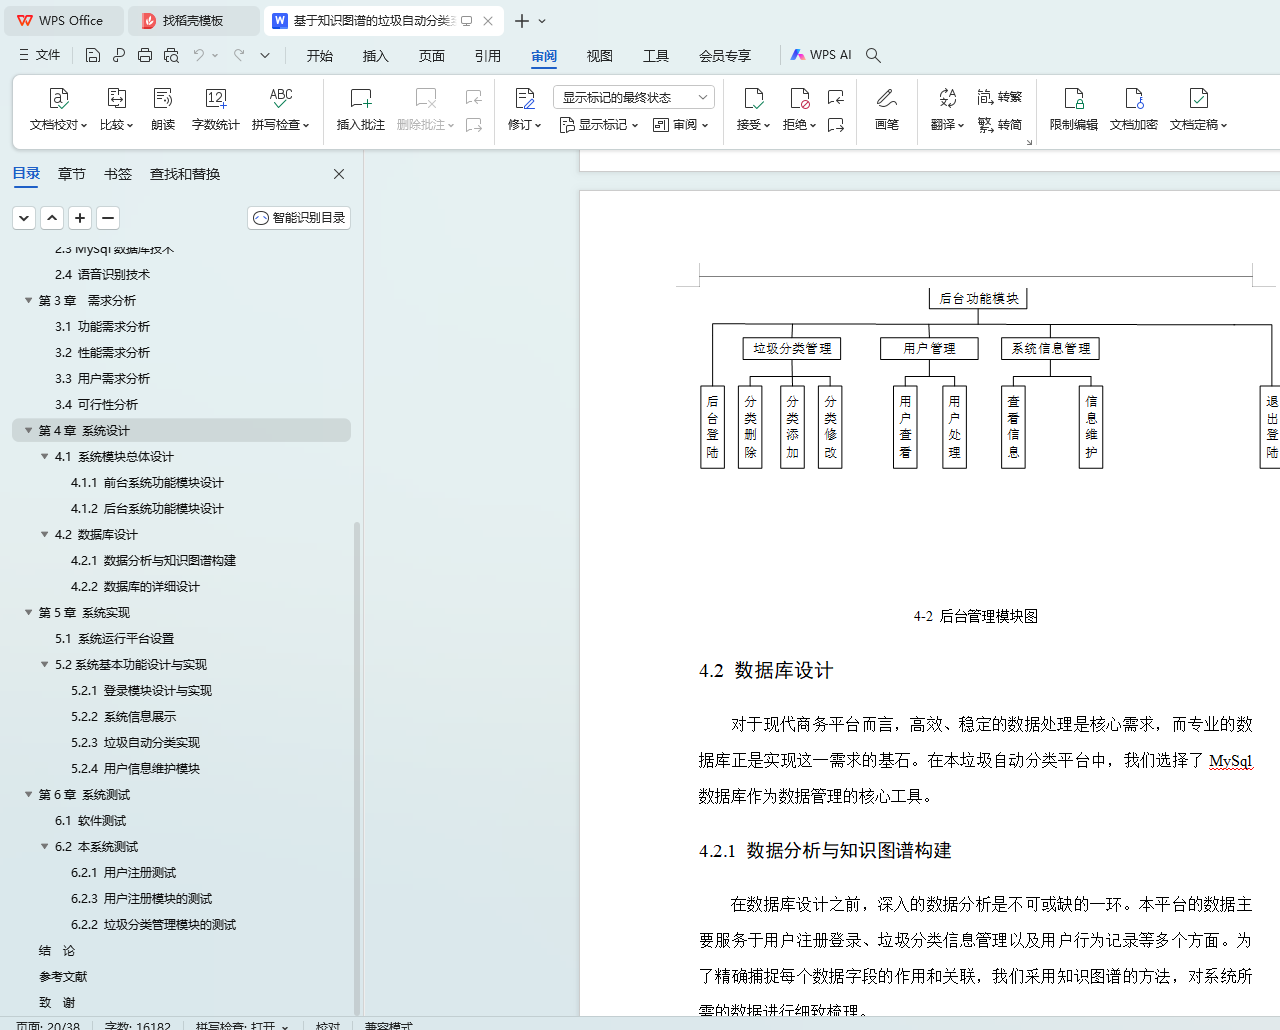
Task: Open 限制编辑 restrict editing
Action: (x=1074, y=108)
